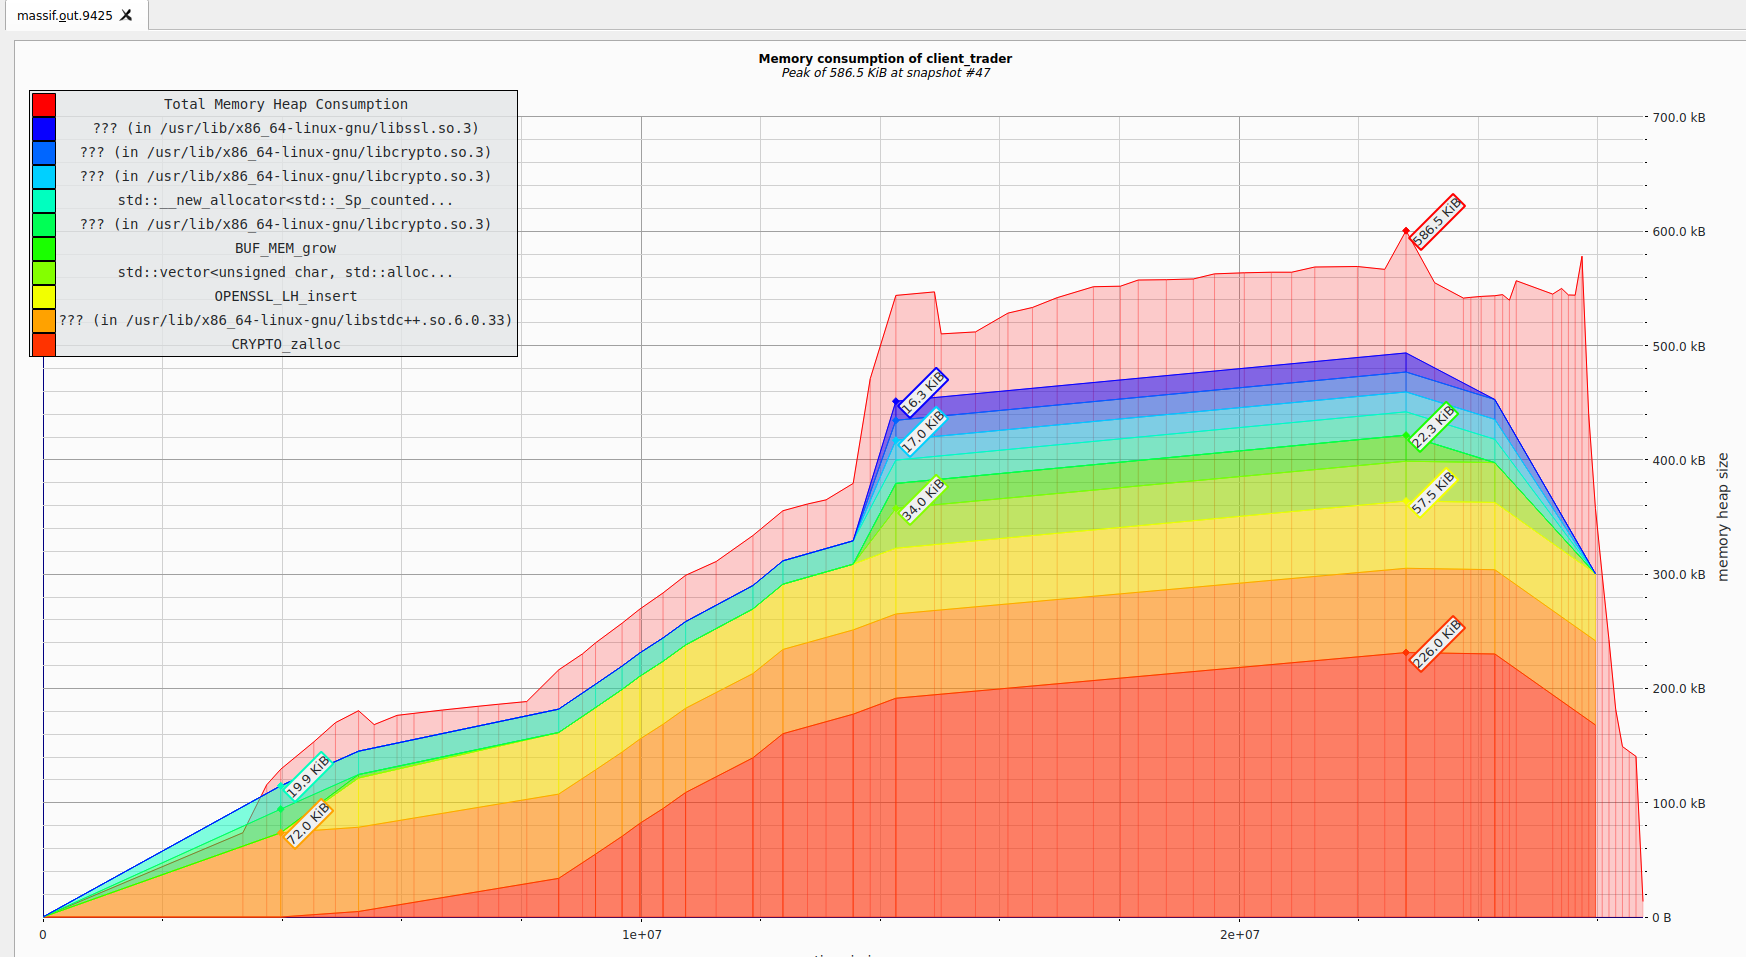The width and height of the screenshot is (1746, 957).
Task: Click the 586.5 KiB peak marker label
Action: coord(1436,221)
